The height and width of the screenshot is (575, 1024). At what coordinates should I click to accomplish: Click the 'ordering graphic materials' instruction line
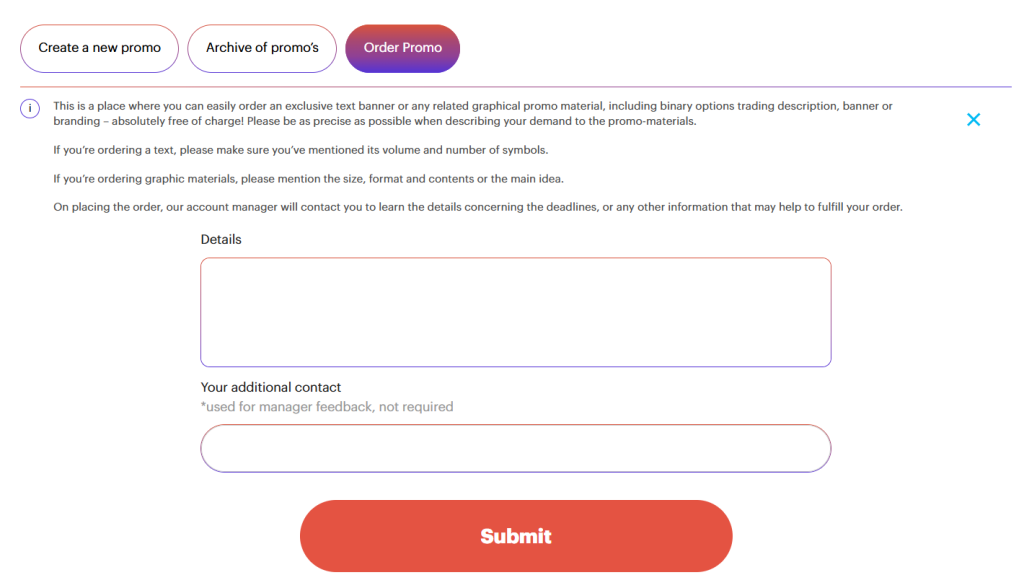pos(308,179)
